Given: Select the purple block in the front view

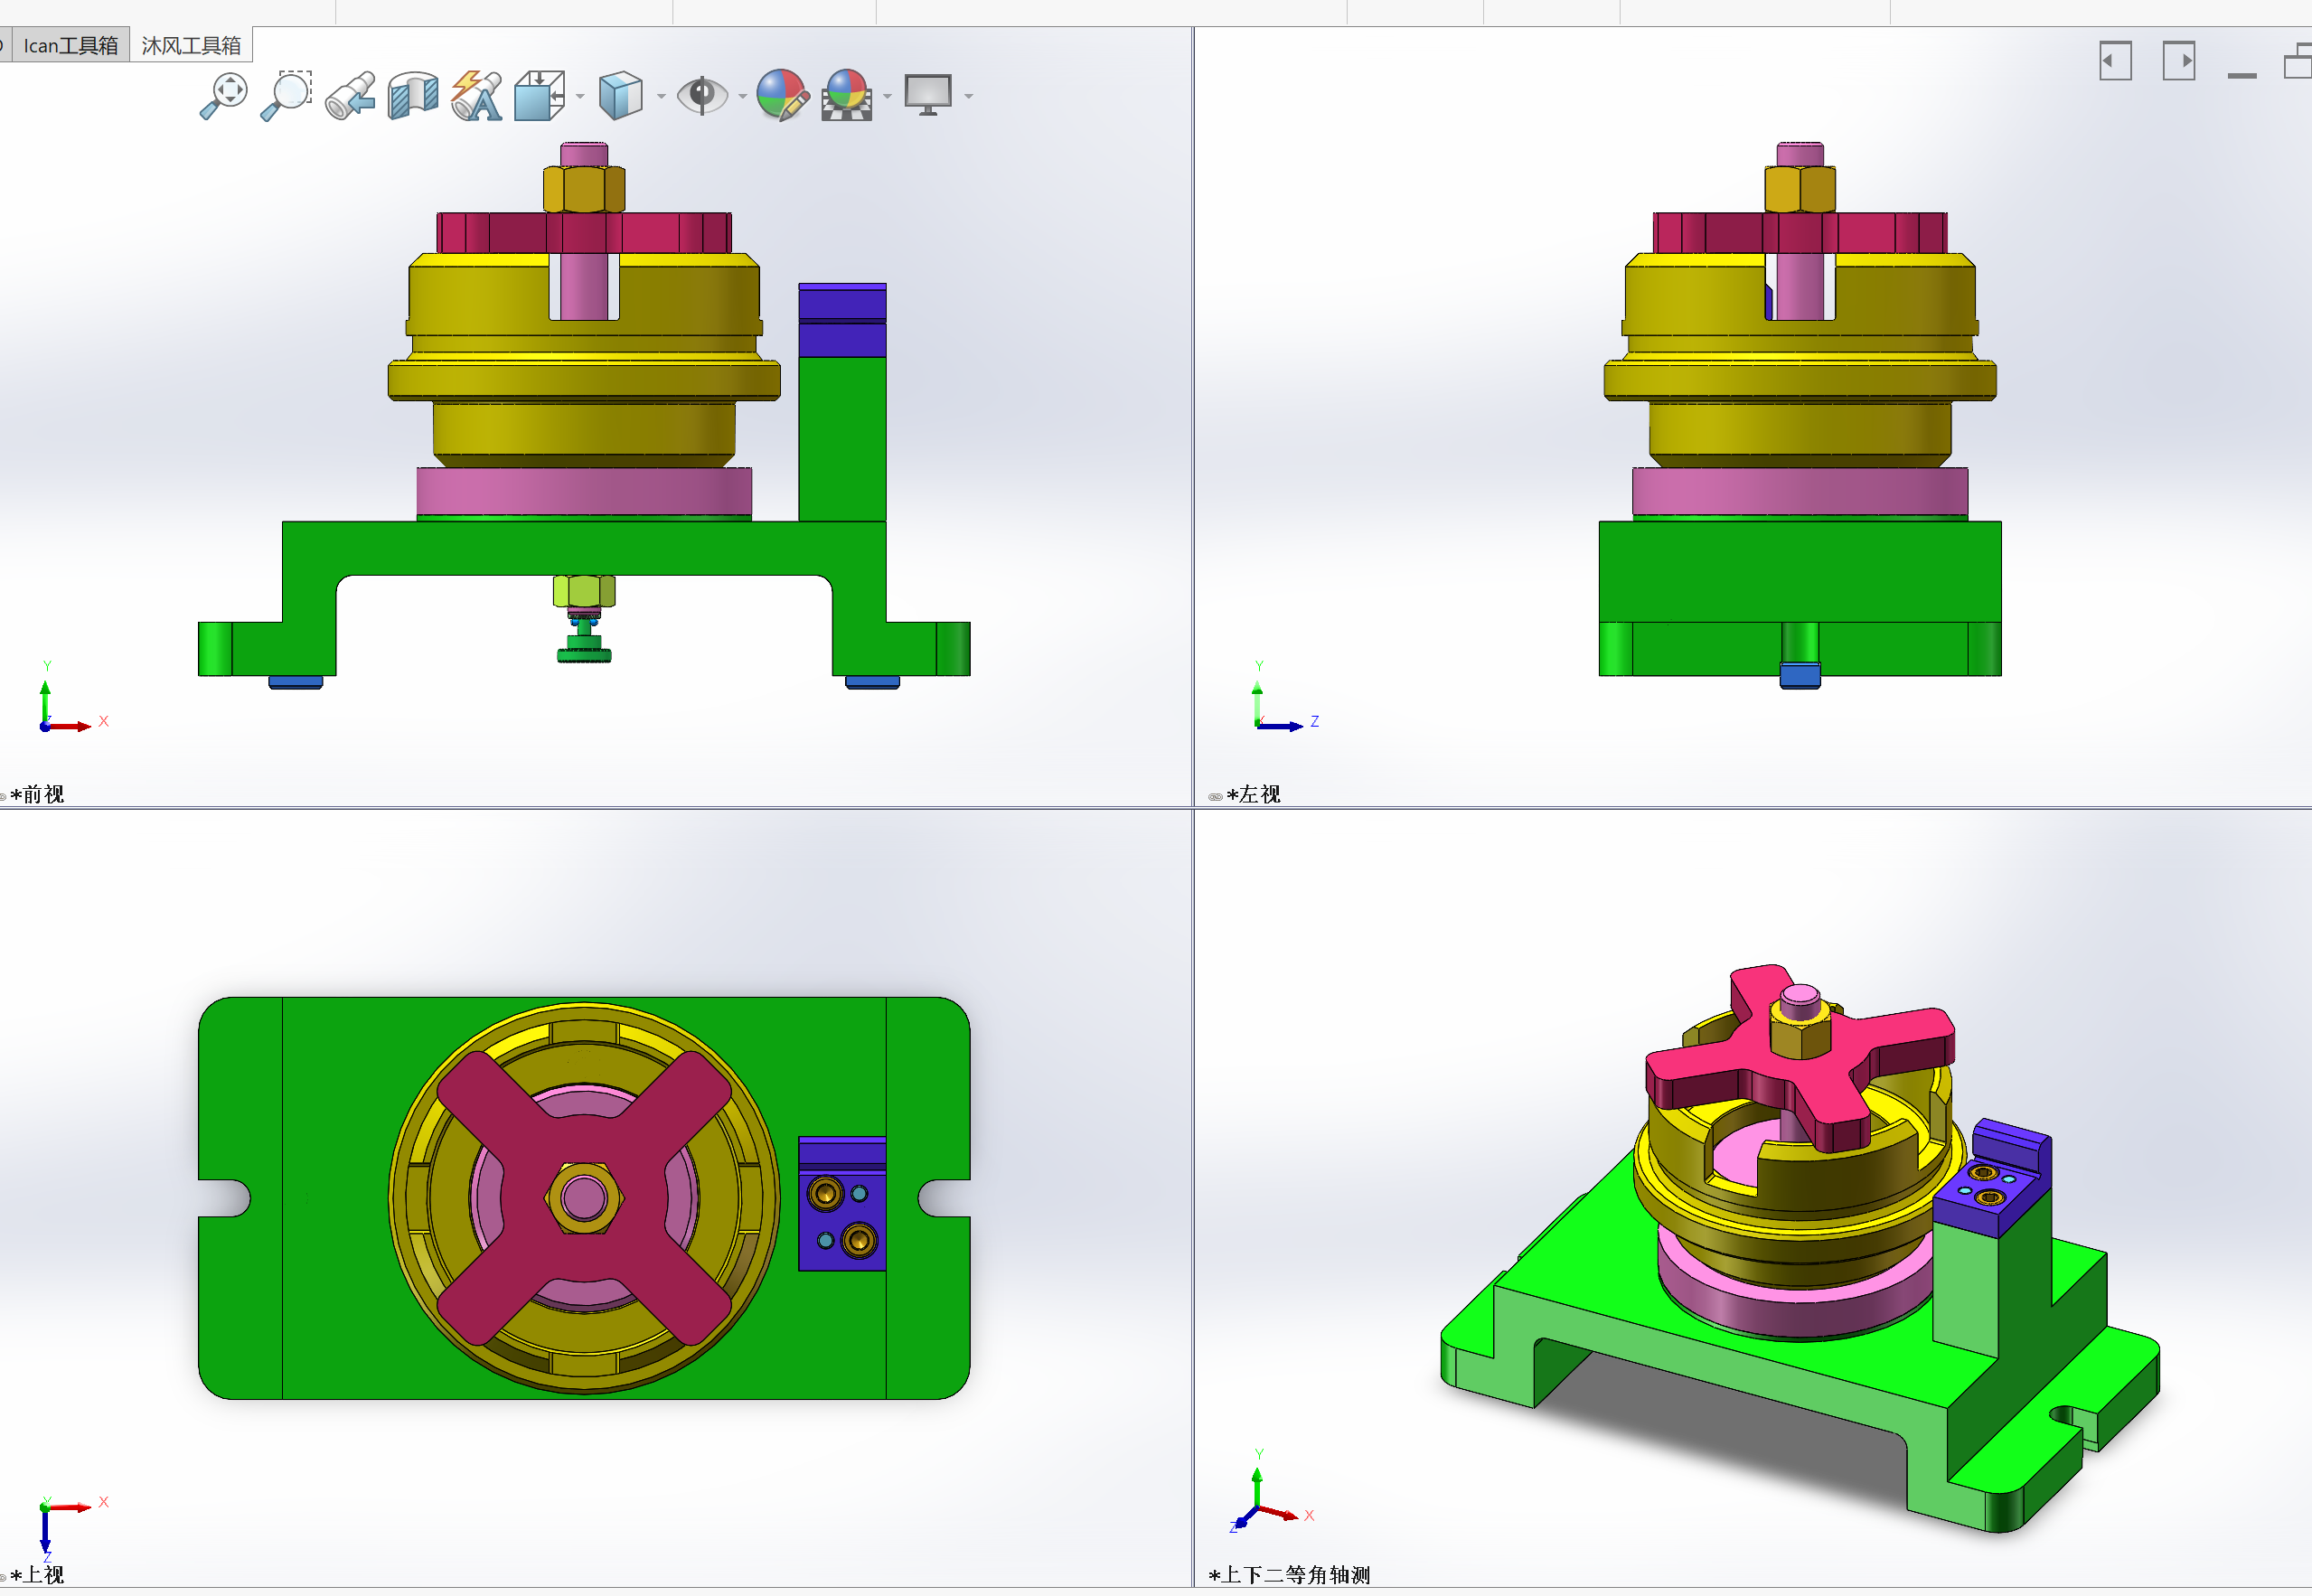Looking at the screenshot, I should click(842, 320).
